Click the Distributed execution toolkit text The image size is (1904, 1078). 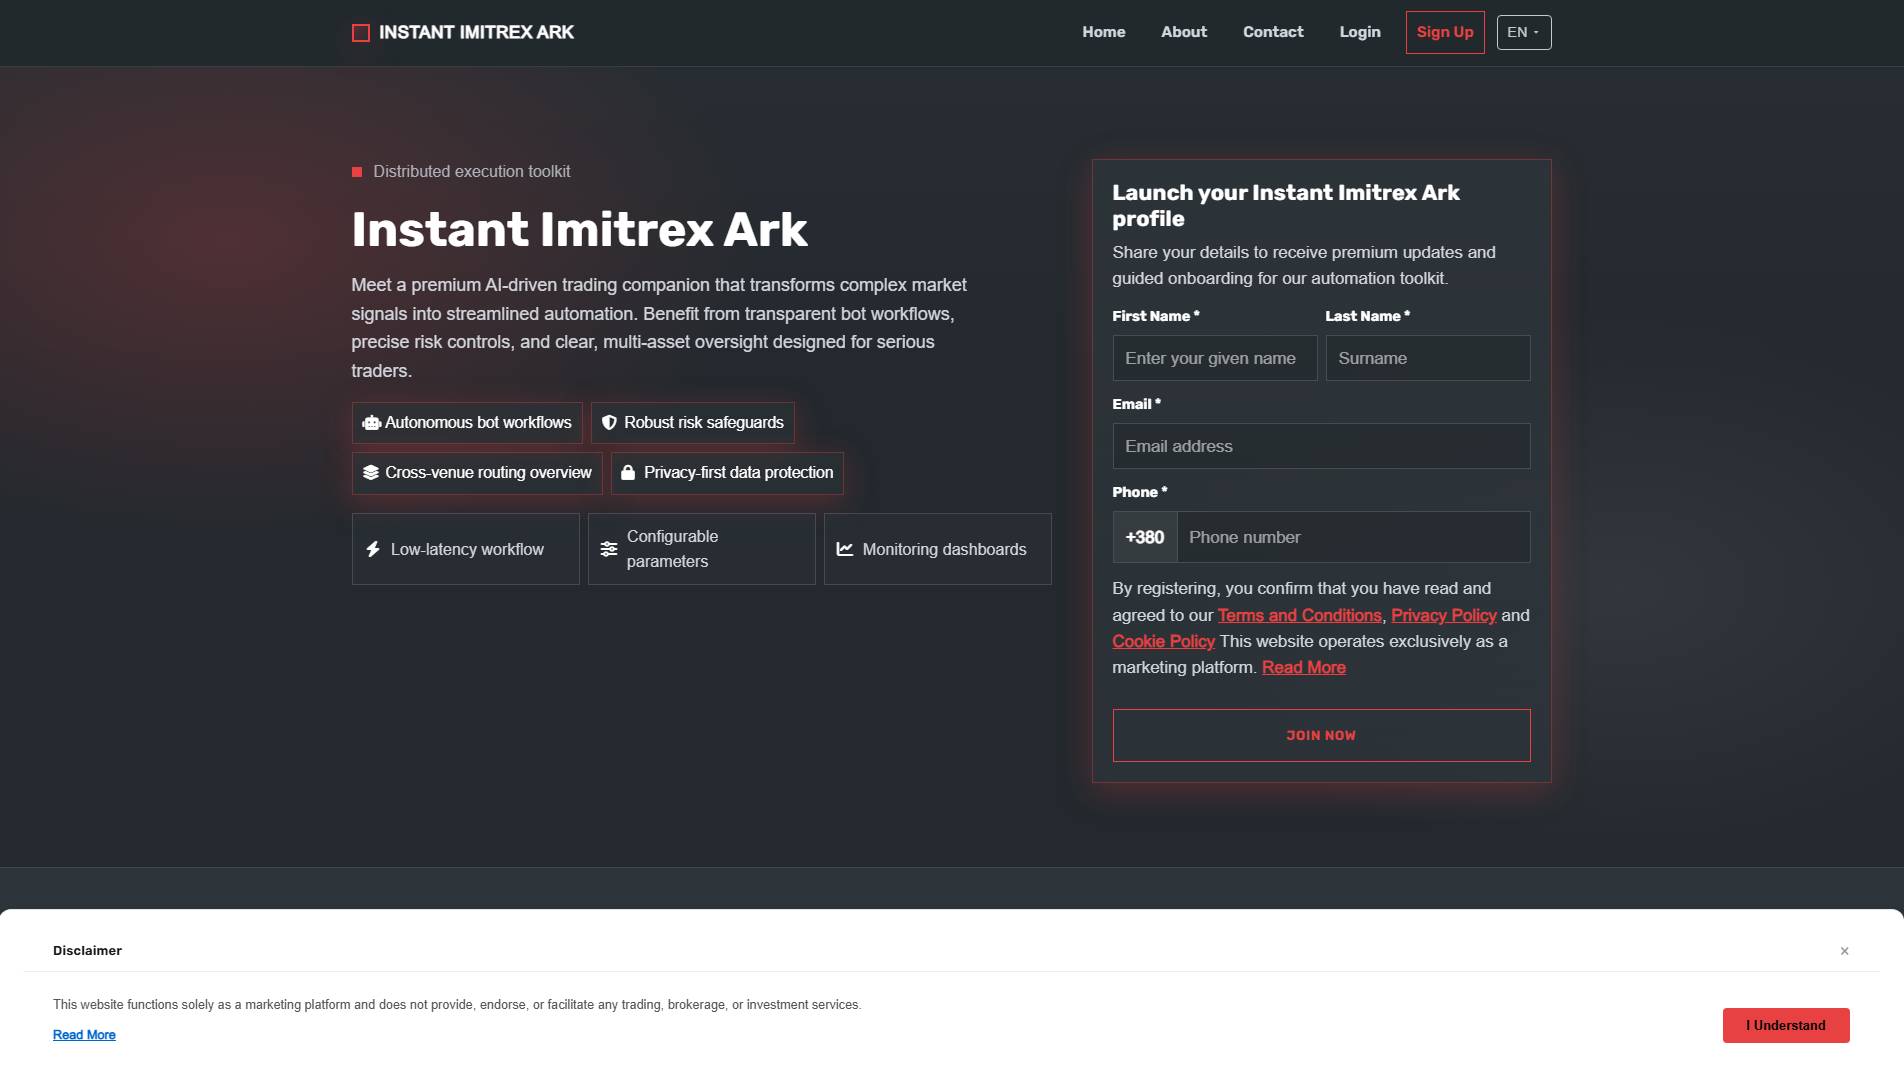tap(472, 172)
